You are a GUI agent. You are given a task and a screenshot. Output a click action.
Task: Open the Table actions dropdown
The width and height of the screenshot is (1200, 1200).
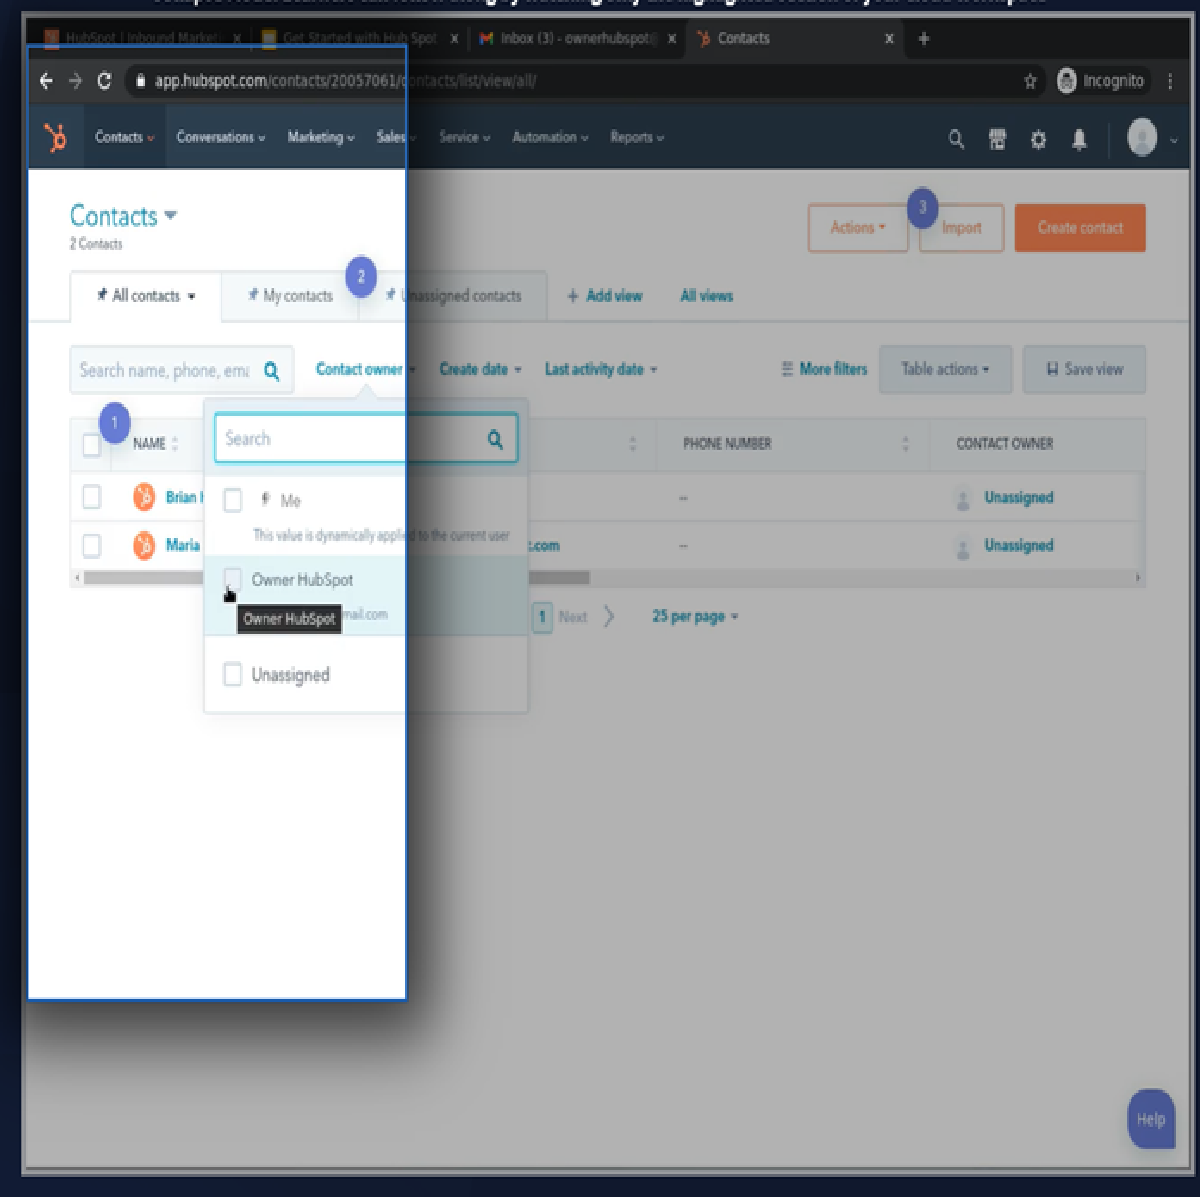pos(945,369)
